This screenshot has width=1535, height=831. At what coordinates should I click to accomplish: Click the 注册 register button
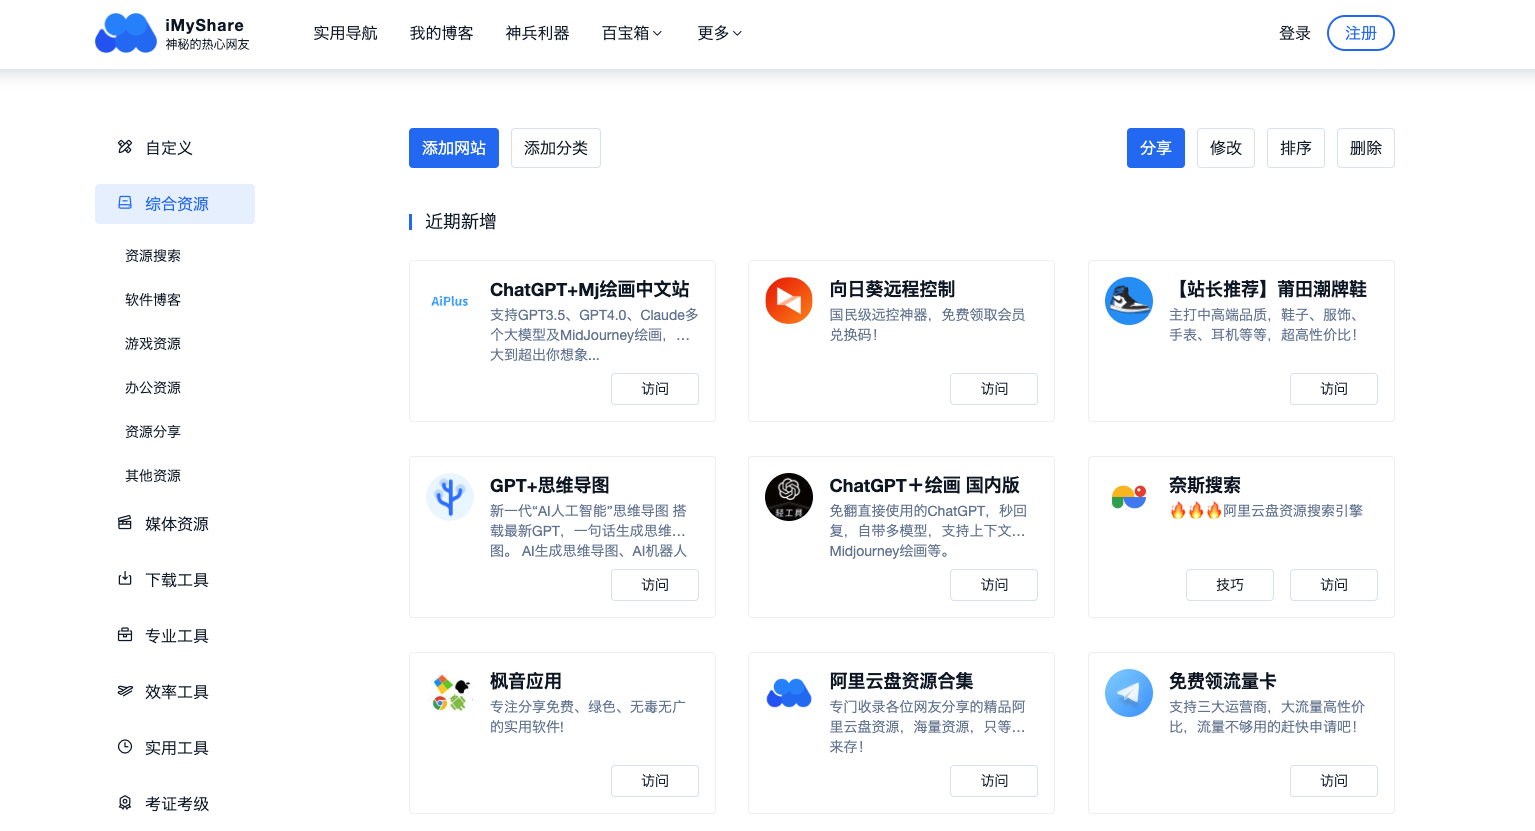1361,33
